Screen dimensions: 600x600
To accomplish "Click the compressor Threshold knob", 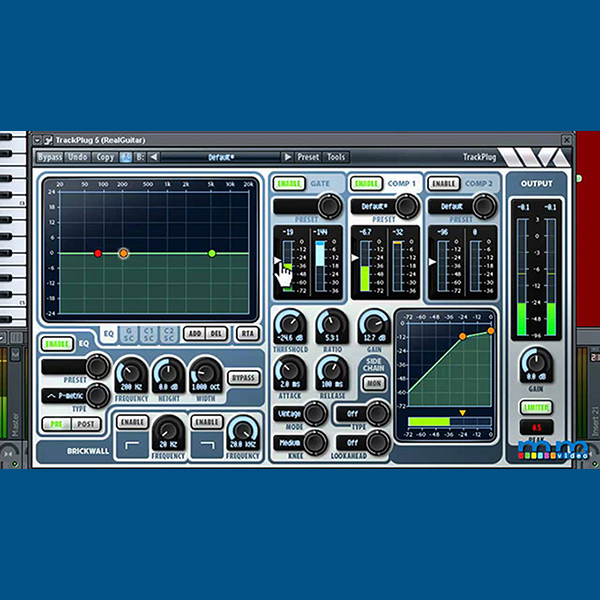I will [289, 322].
